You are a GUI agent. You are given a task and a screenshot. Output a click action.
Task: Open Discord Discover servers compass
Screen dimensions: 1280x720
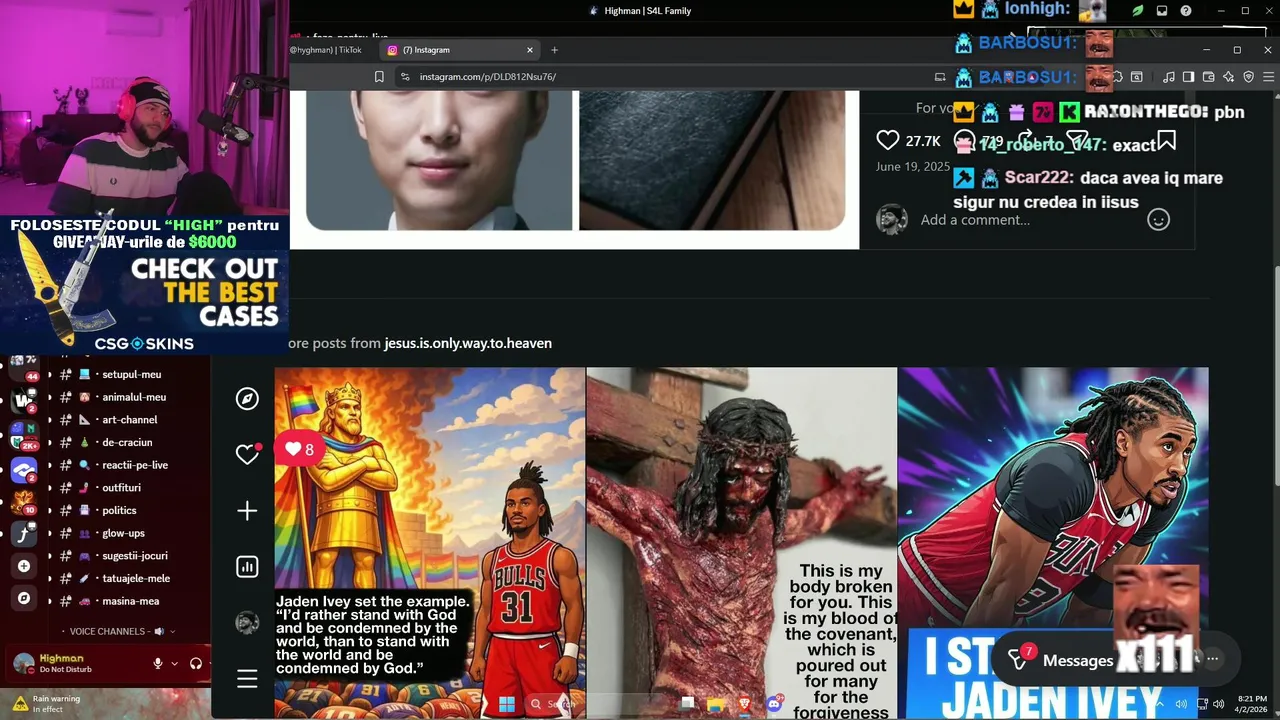click(24, 598)
